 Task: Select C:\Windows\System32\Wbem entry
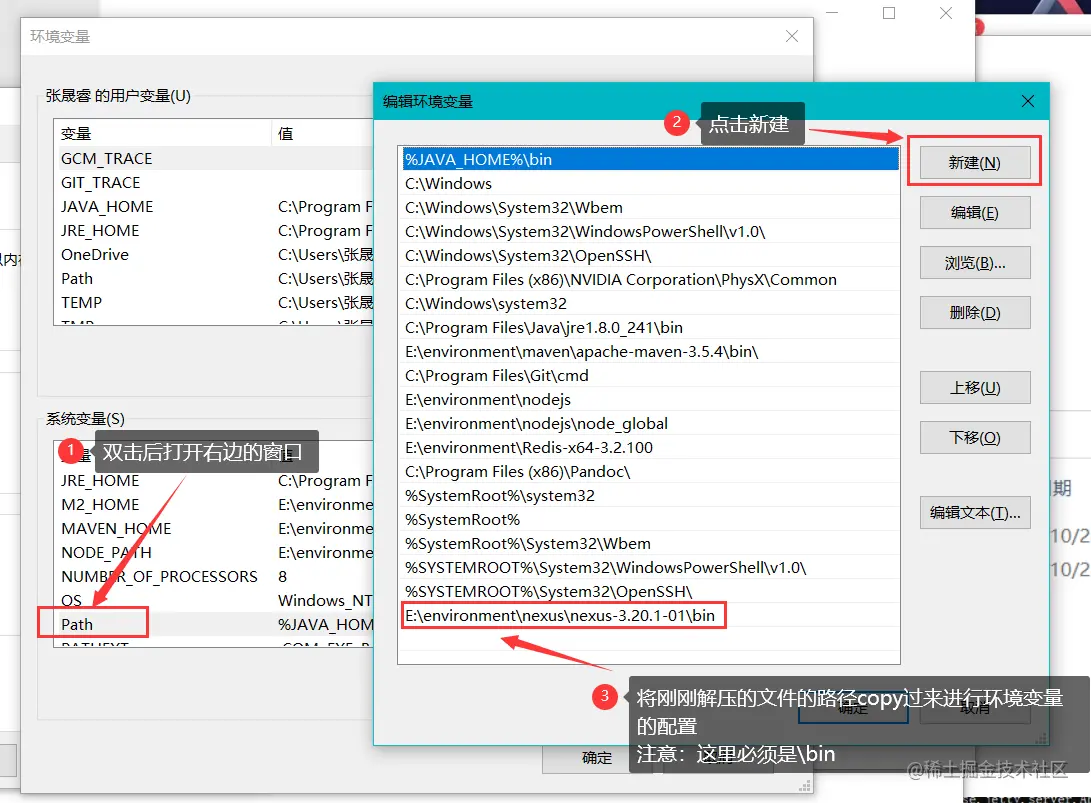click(x=650, y=207)
